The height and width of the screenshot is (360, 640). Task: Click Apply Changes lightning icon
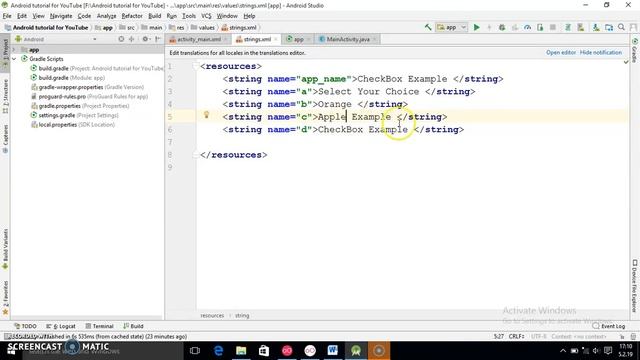pos(489,27)
